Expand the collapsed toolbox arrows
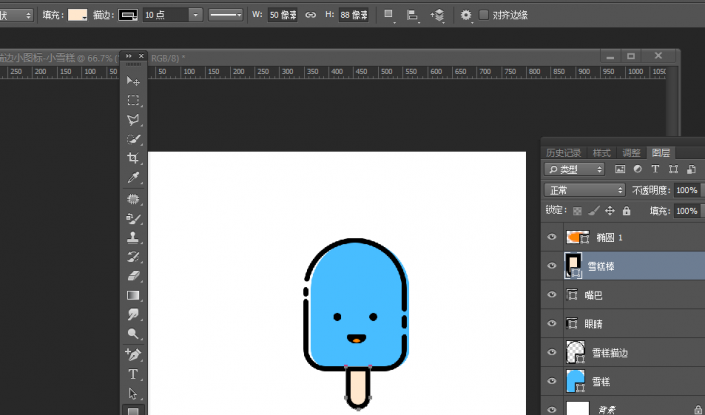The image size is (705, 415). pos(129,56)
